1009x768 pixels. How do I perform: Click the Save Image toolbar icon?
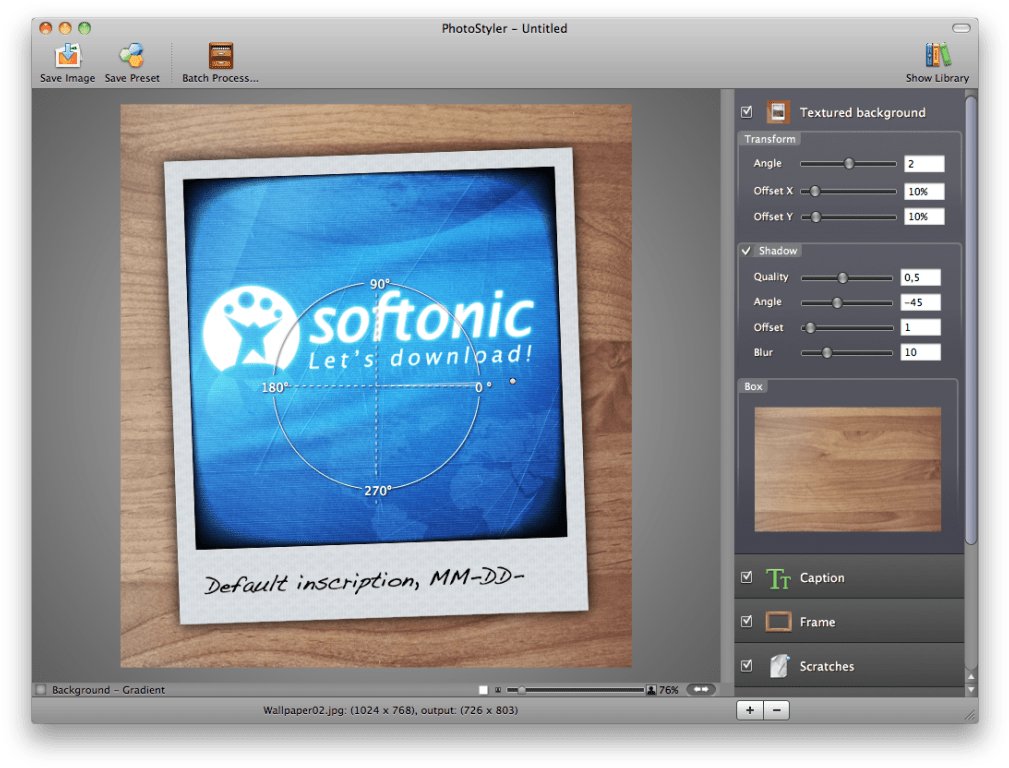68,56
